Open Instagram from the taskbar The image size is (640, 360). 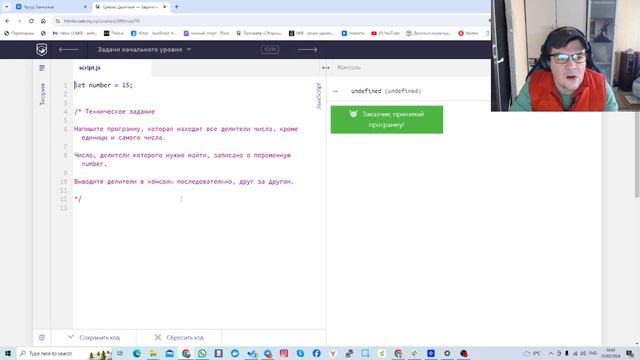(284, 353)
